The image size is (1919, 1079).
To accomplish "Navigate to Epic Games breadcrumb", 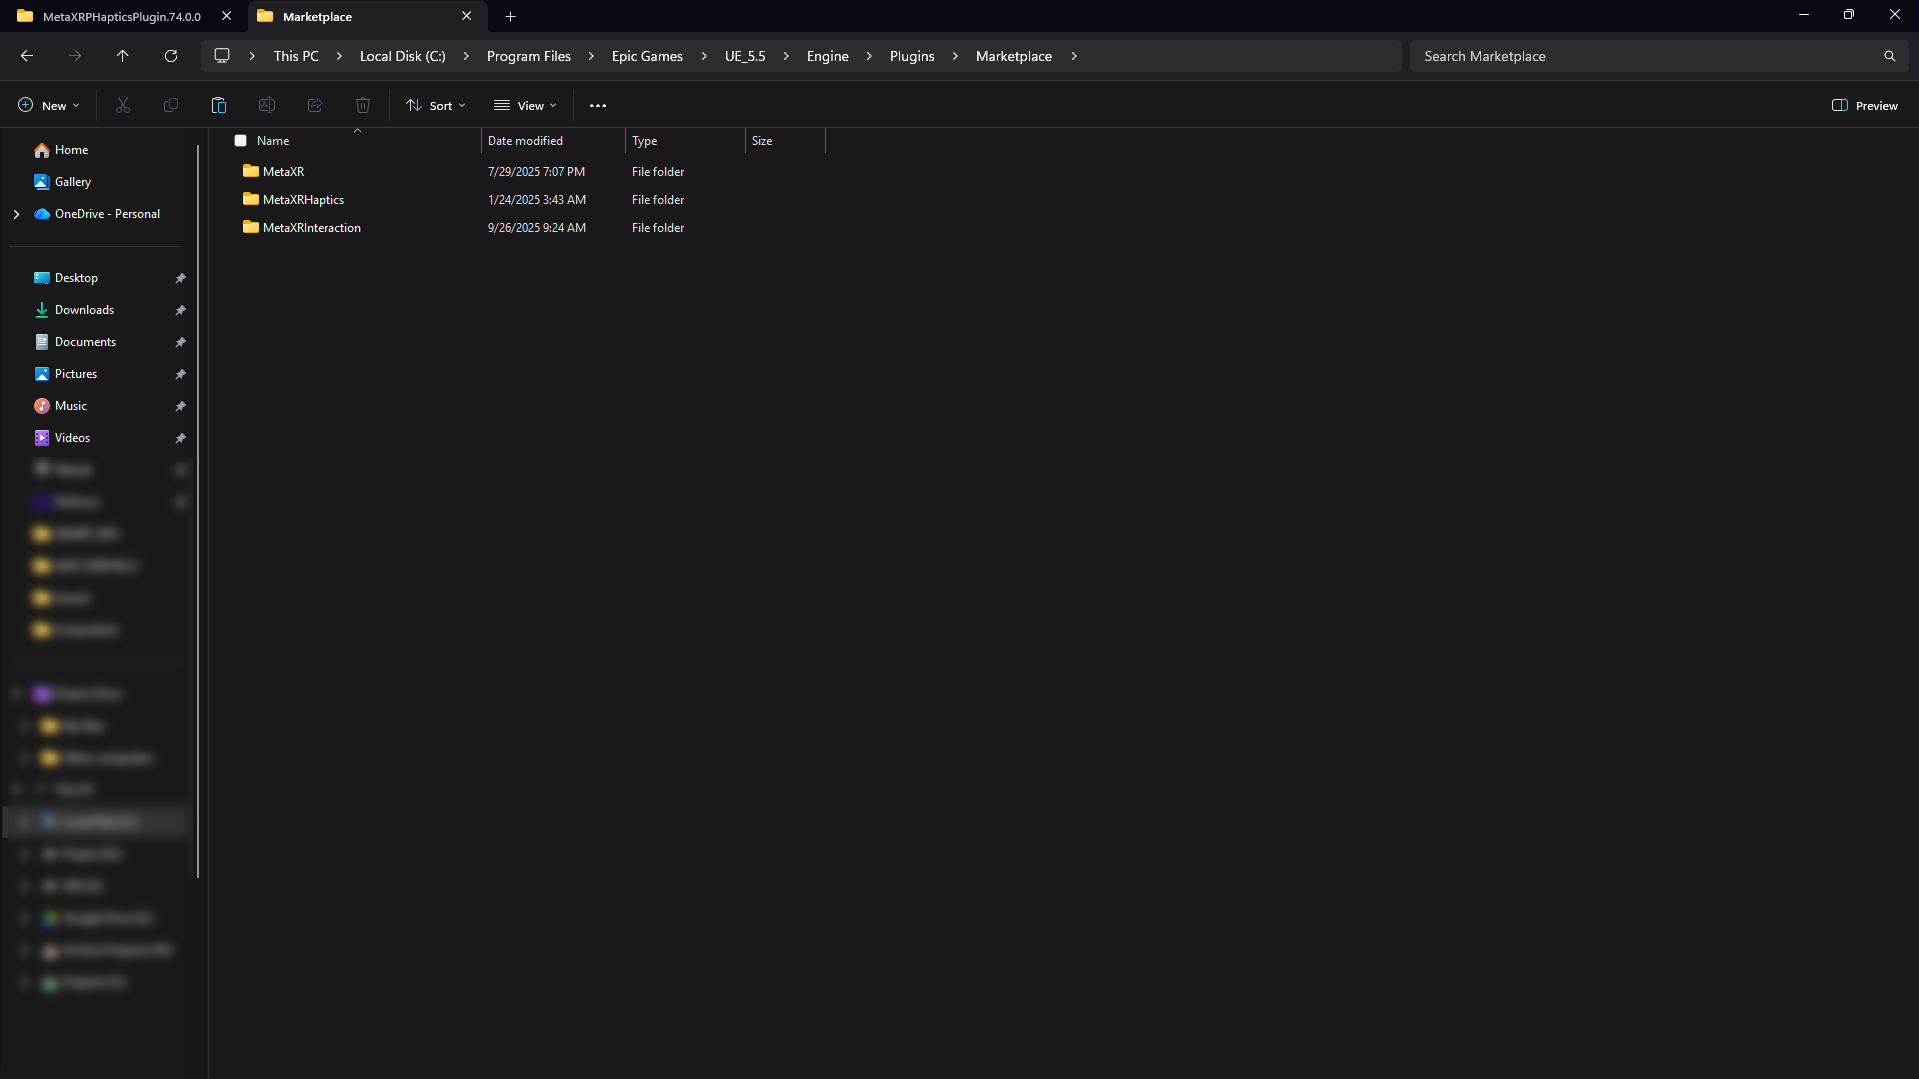I will pyautogui.click(x=647, y=56).
